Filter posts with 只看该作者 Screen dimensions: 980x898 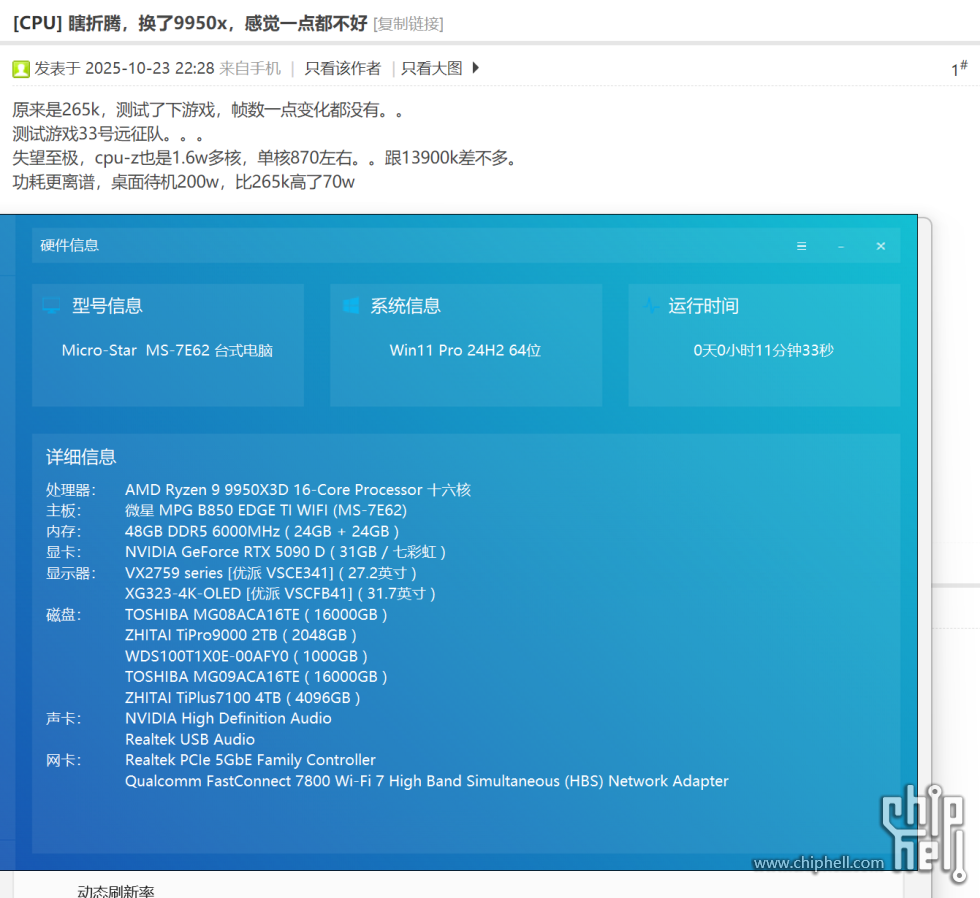tap(342, 68)
